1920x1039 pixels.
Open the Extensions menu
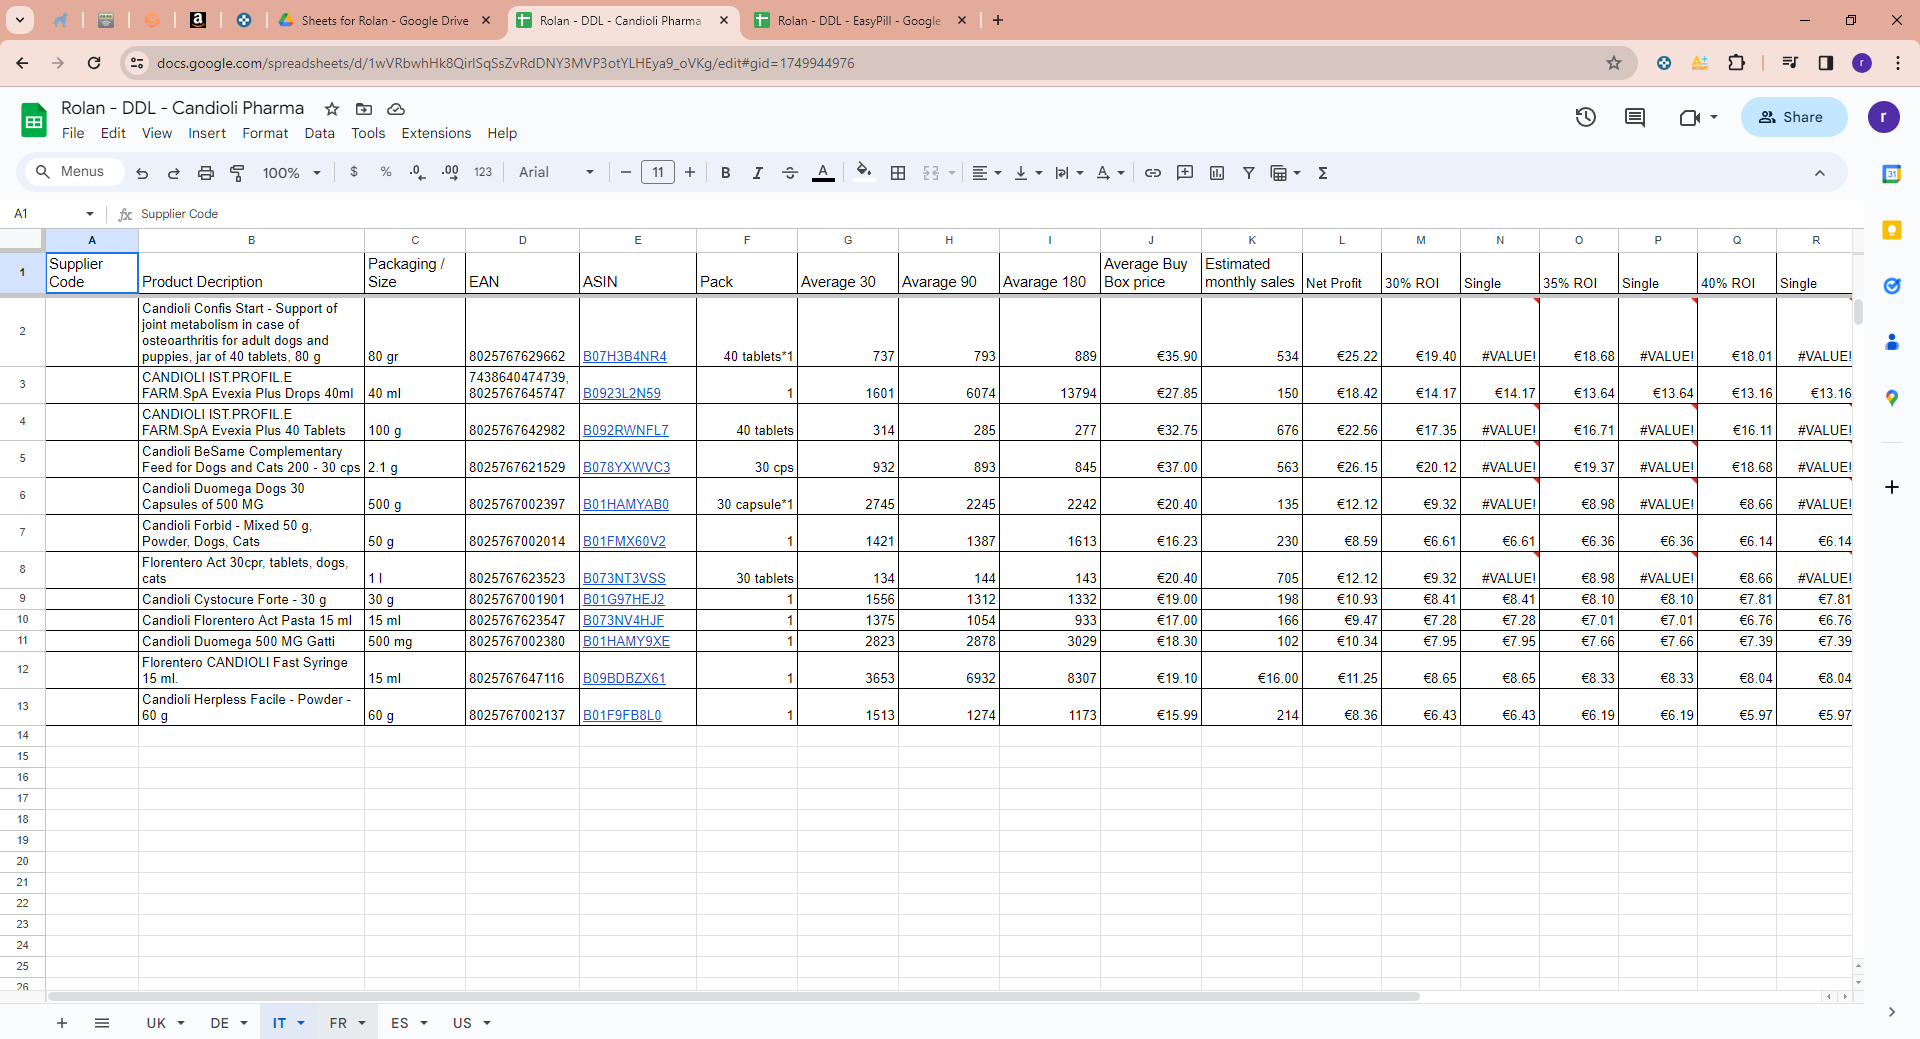pos(436,133)
